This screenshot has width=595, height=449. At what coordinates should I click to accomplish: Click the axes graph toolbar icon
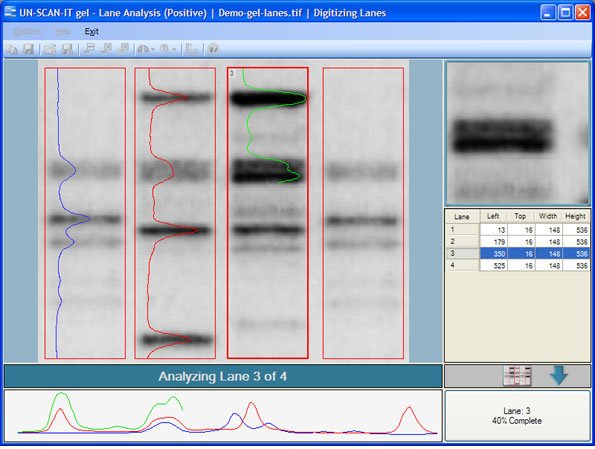pyautogui.click(x=191, y=49)
